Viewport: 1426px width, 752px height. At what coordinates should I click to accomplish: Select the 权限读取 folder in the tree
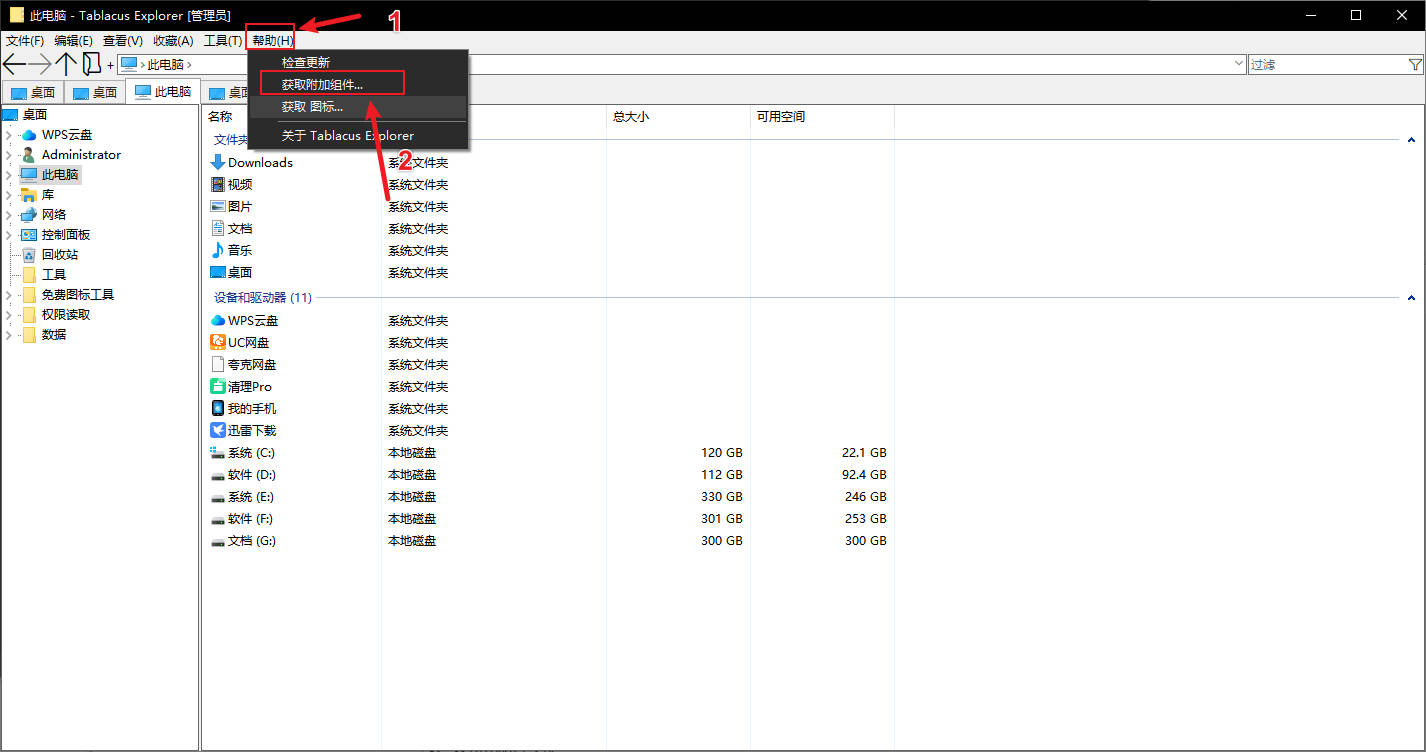tap(66, 314)
